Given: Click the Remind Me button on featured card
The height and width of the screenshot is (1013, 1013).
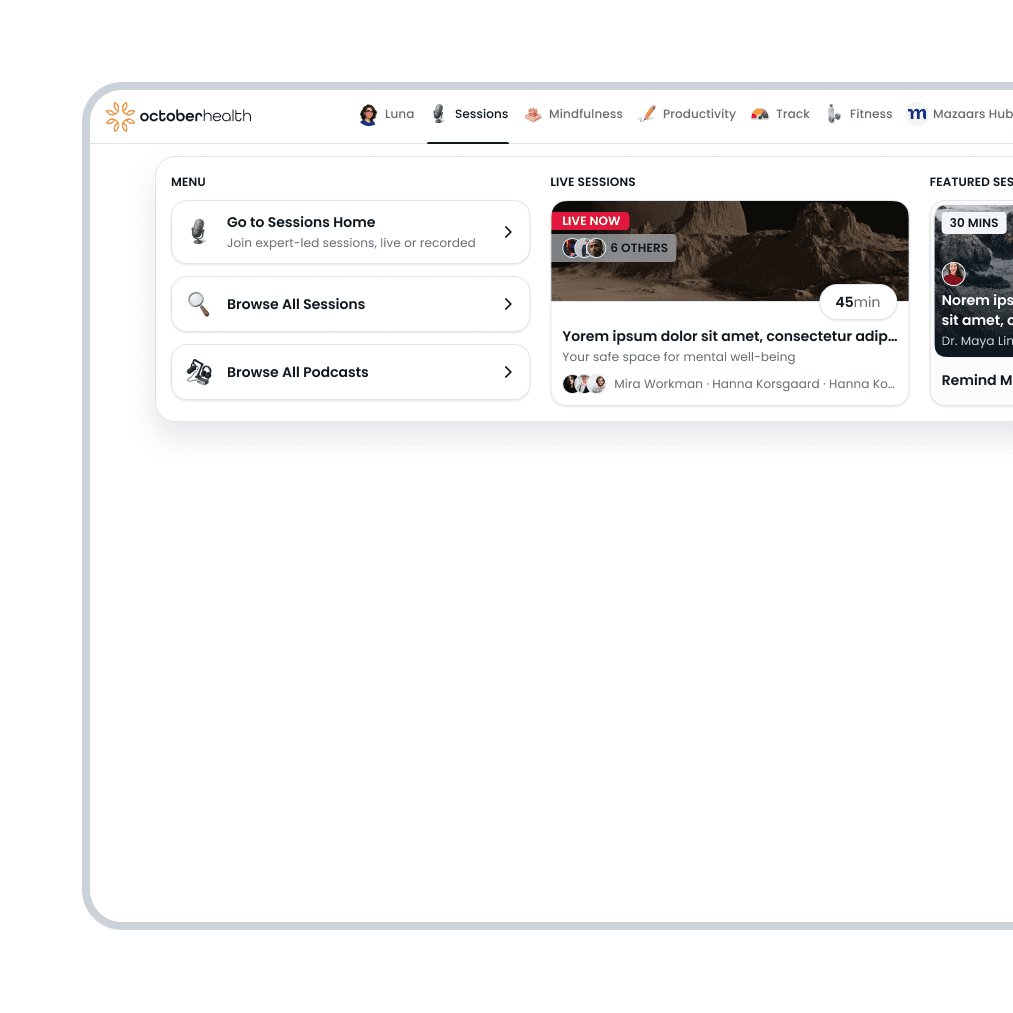Looking at the screenshot, I should (x=976, y=380).
